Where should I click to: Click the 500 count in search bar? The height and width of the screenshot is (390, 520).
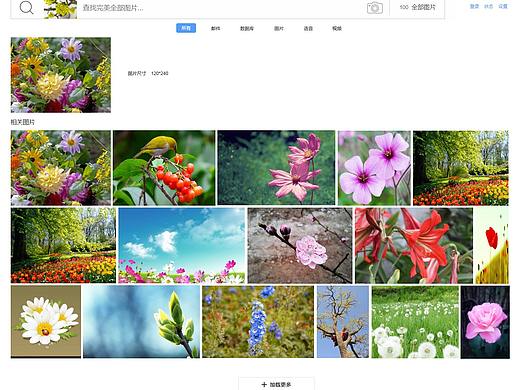click(404, 7)
